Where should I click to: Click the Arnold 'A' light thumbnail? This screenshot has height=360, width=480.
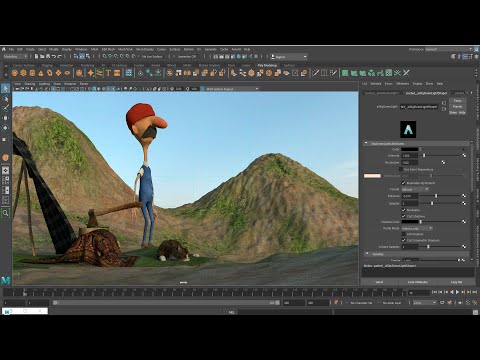(x=408, y=129)
